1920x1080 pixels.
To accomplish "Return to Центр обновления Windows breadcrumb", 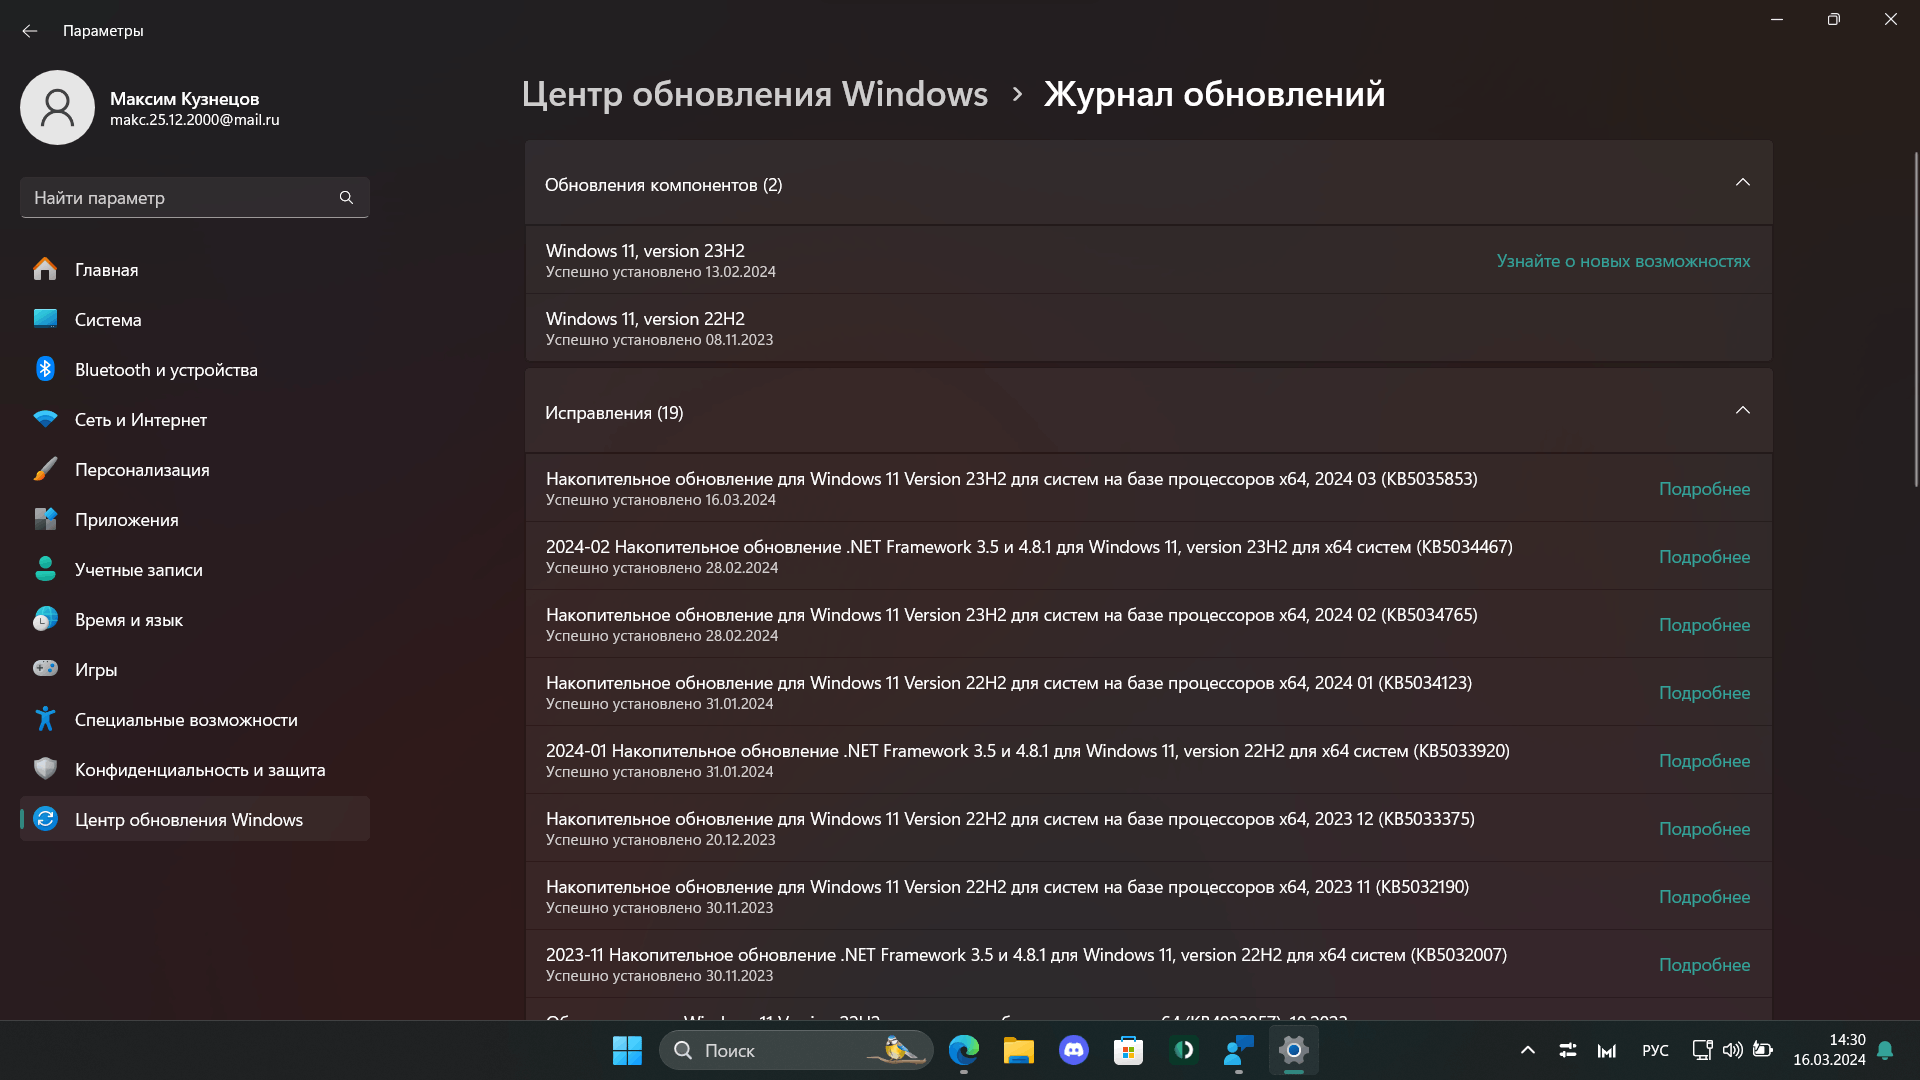I will click(x=754, y=94).
